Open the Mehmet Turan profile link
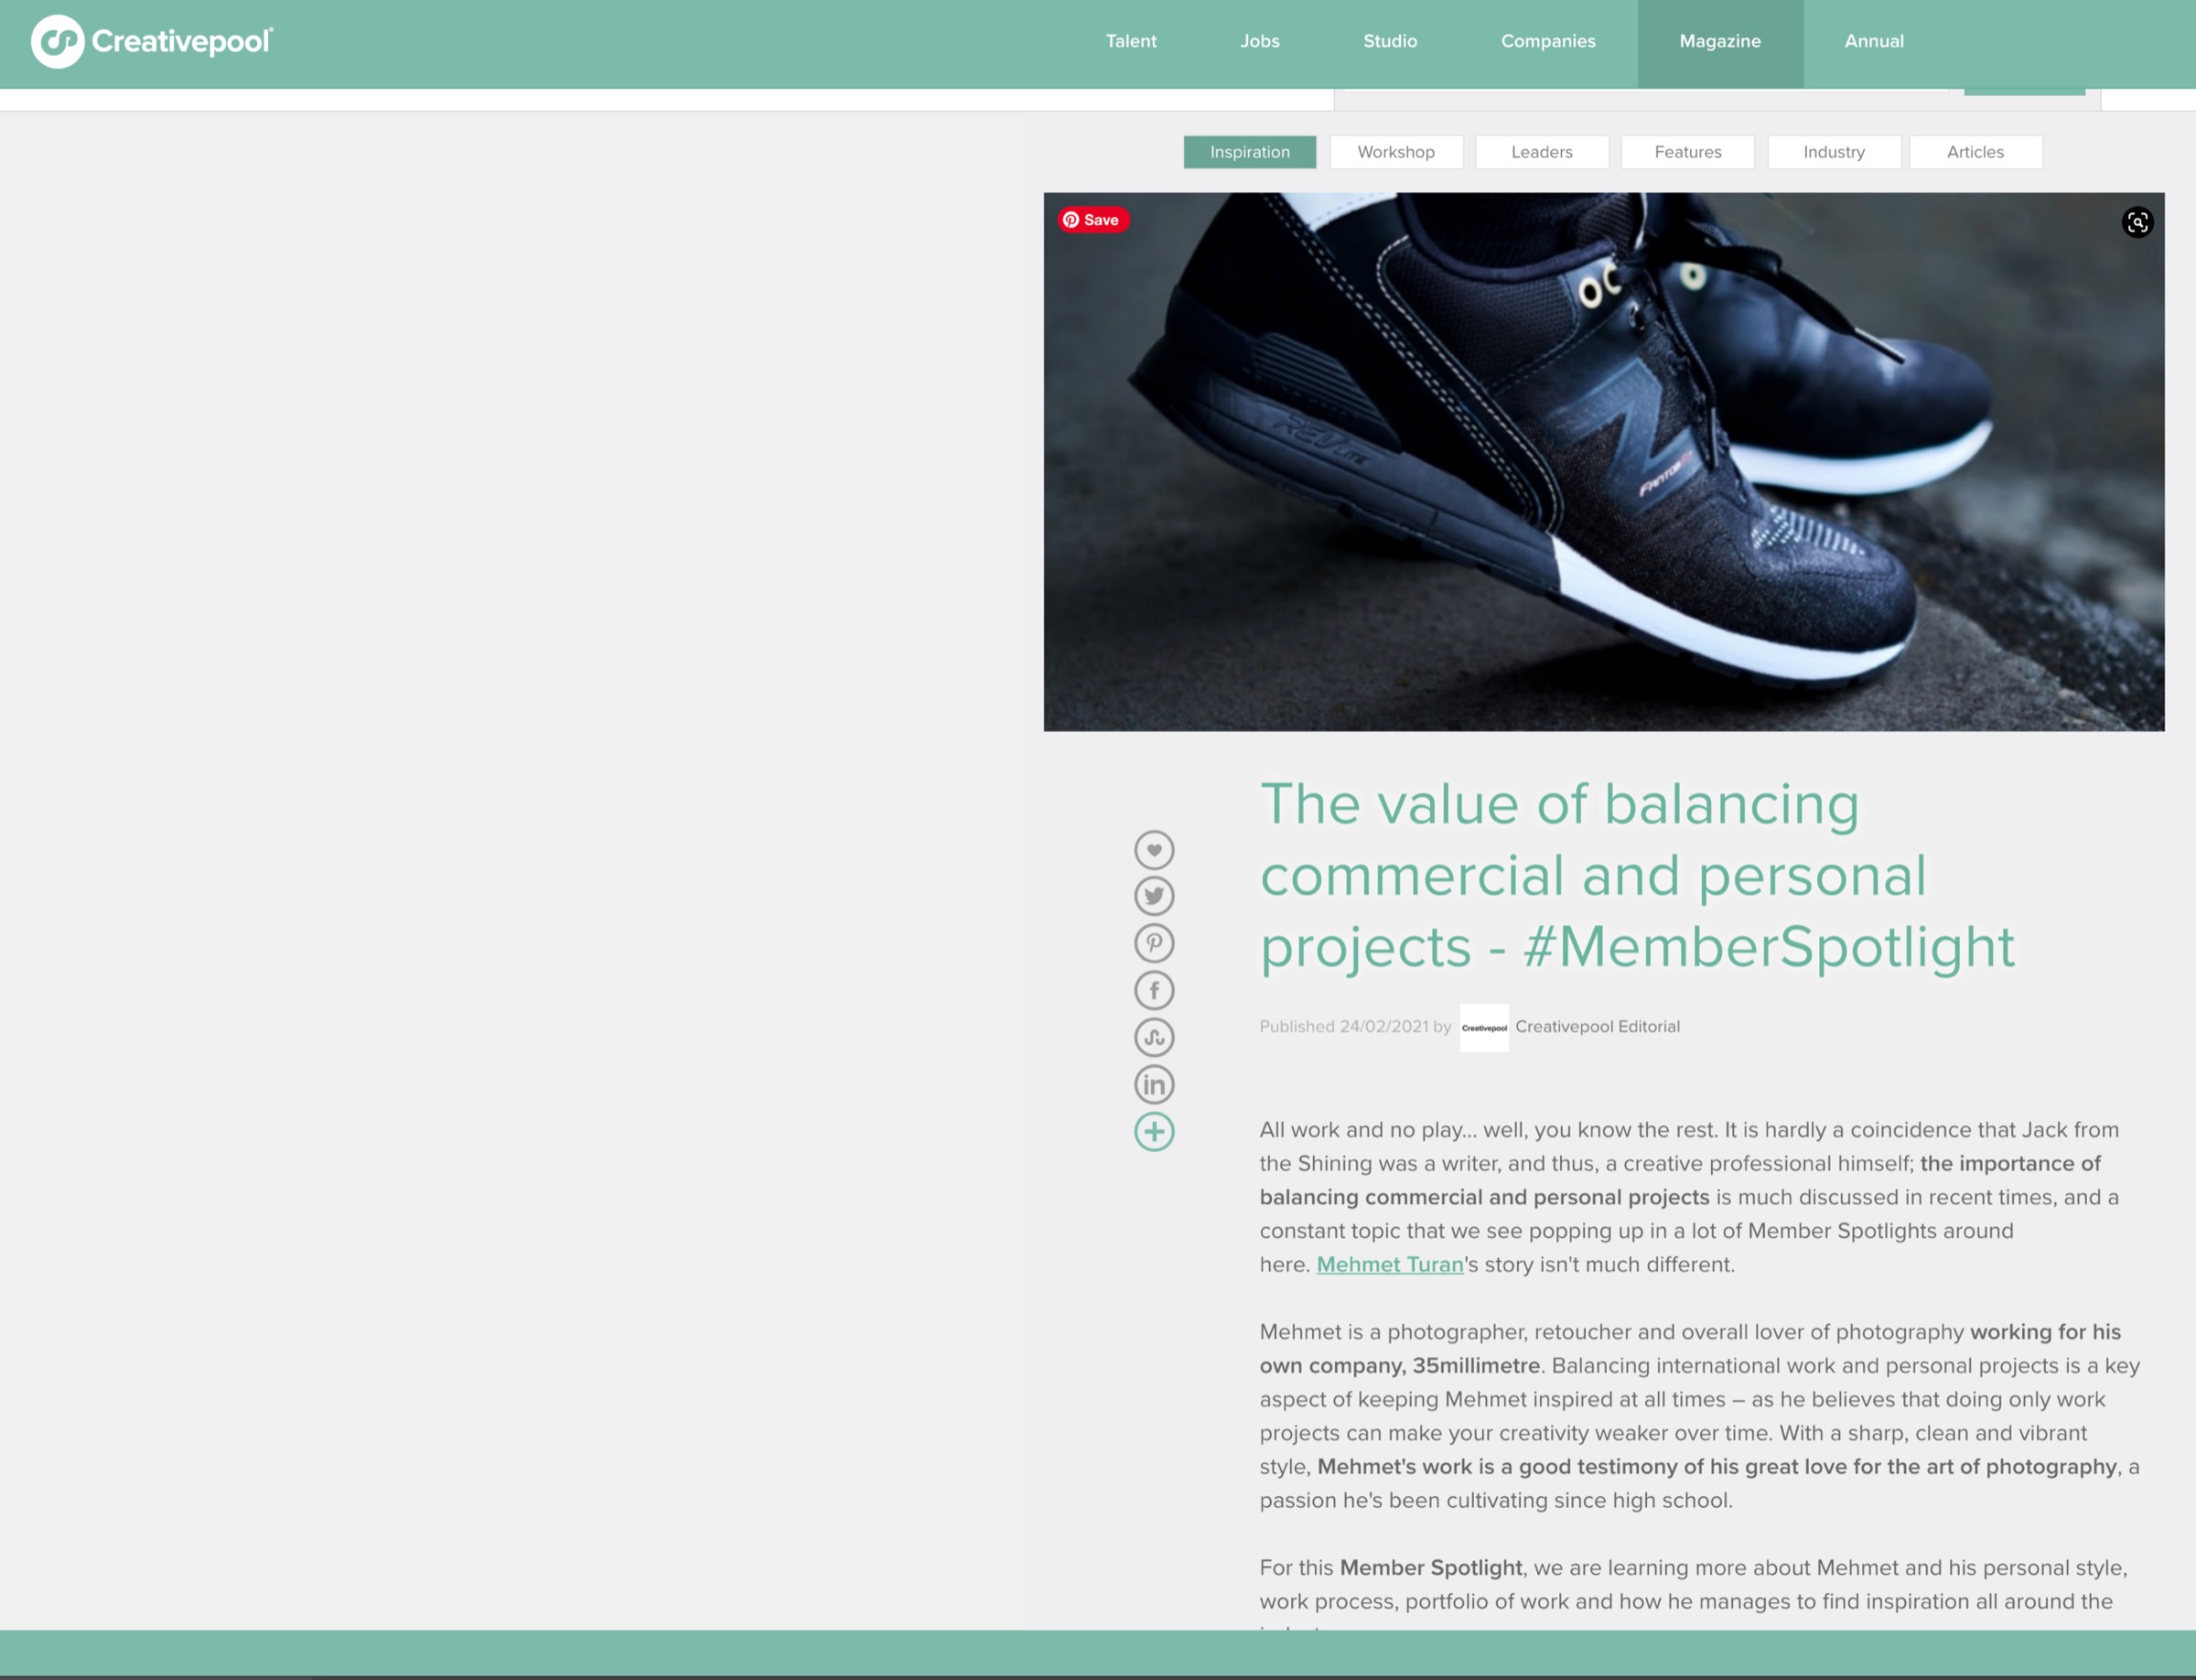This screenshot has height=1680, width=2196. pyautogui.click(x=1390, y=1265)
